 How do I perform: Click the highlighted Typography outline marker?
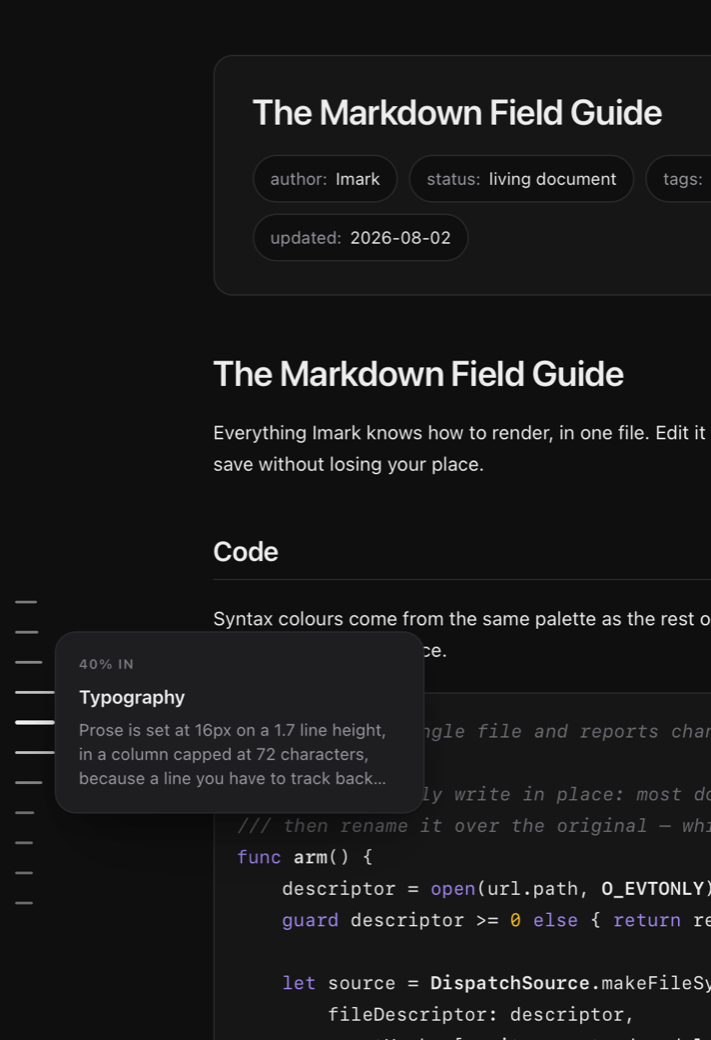click(x=34, y=722)
